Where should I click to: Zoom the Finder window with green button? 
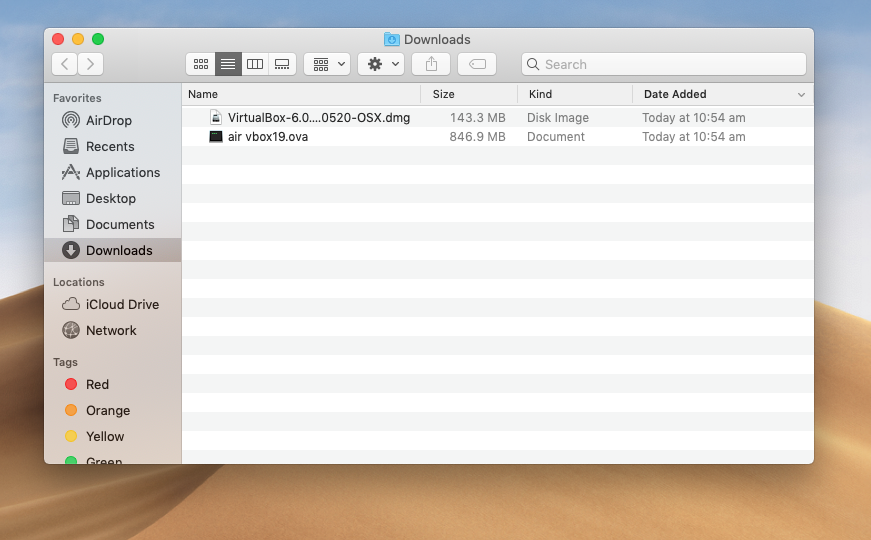tap(98, 39)
